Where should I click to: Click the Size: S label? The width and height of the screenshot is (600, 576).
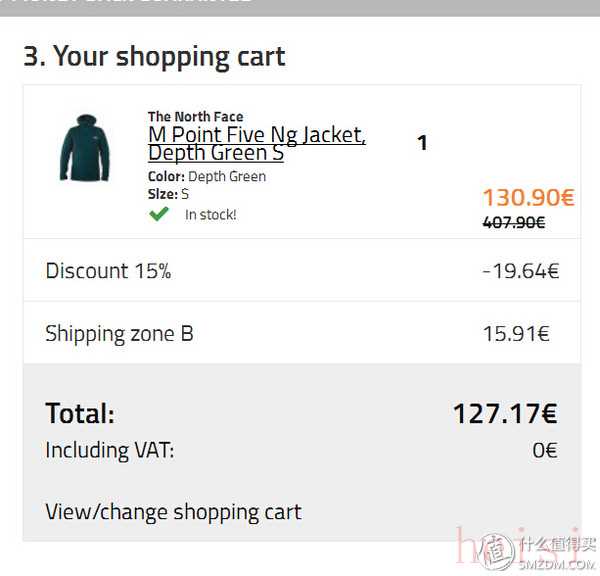click(168, 194)
